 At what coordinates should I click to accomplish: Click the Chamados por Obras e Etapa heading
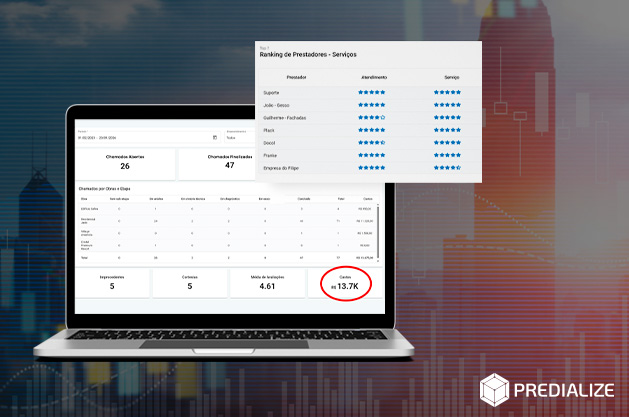point(104,188)
